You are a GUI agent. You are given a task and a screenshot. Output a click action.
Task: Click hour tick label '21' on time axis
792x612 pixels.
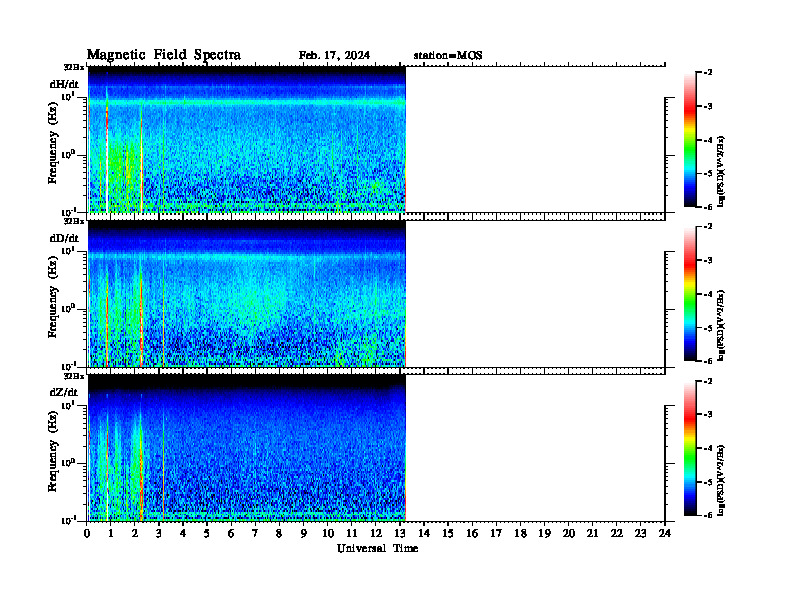click(592, 534)
